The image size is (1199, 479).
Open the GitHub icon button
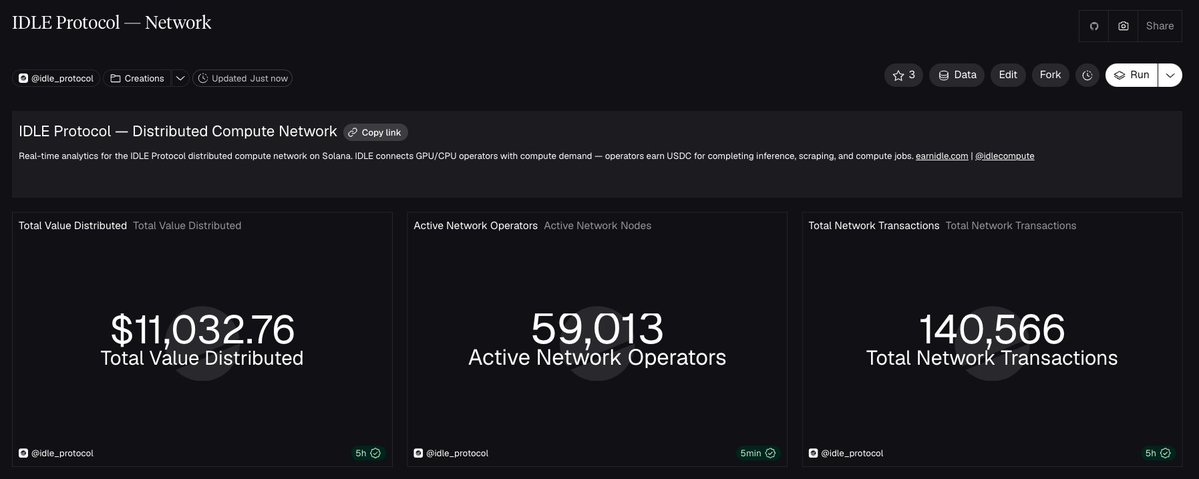click(x=1093, y=26)
